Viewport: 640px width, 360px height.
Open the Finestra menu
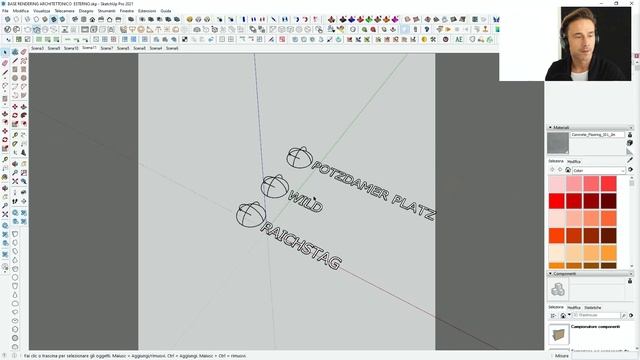pos(127,11)
